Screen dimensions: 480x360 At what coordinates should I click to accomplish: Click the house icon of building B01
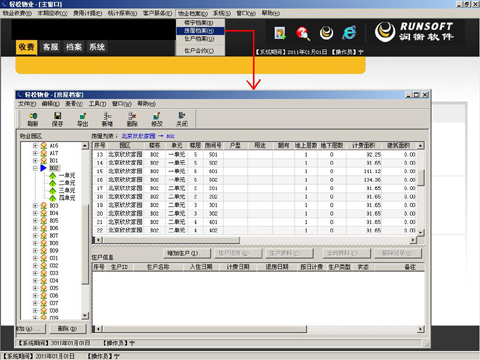(44, 161)
